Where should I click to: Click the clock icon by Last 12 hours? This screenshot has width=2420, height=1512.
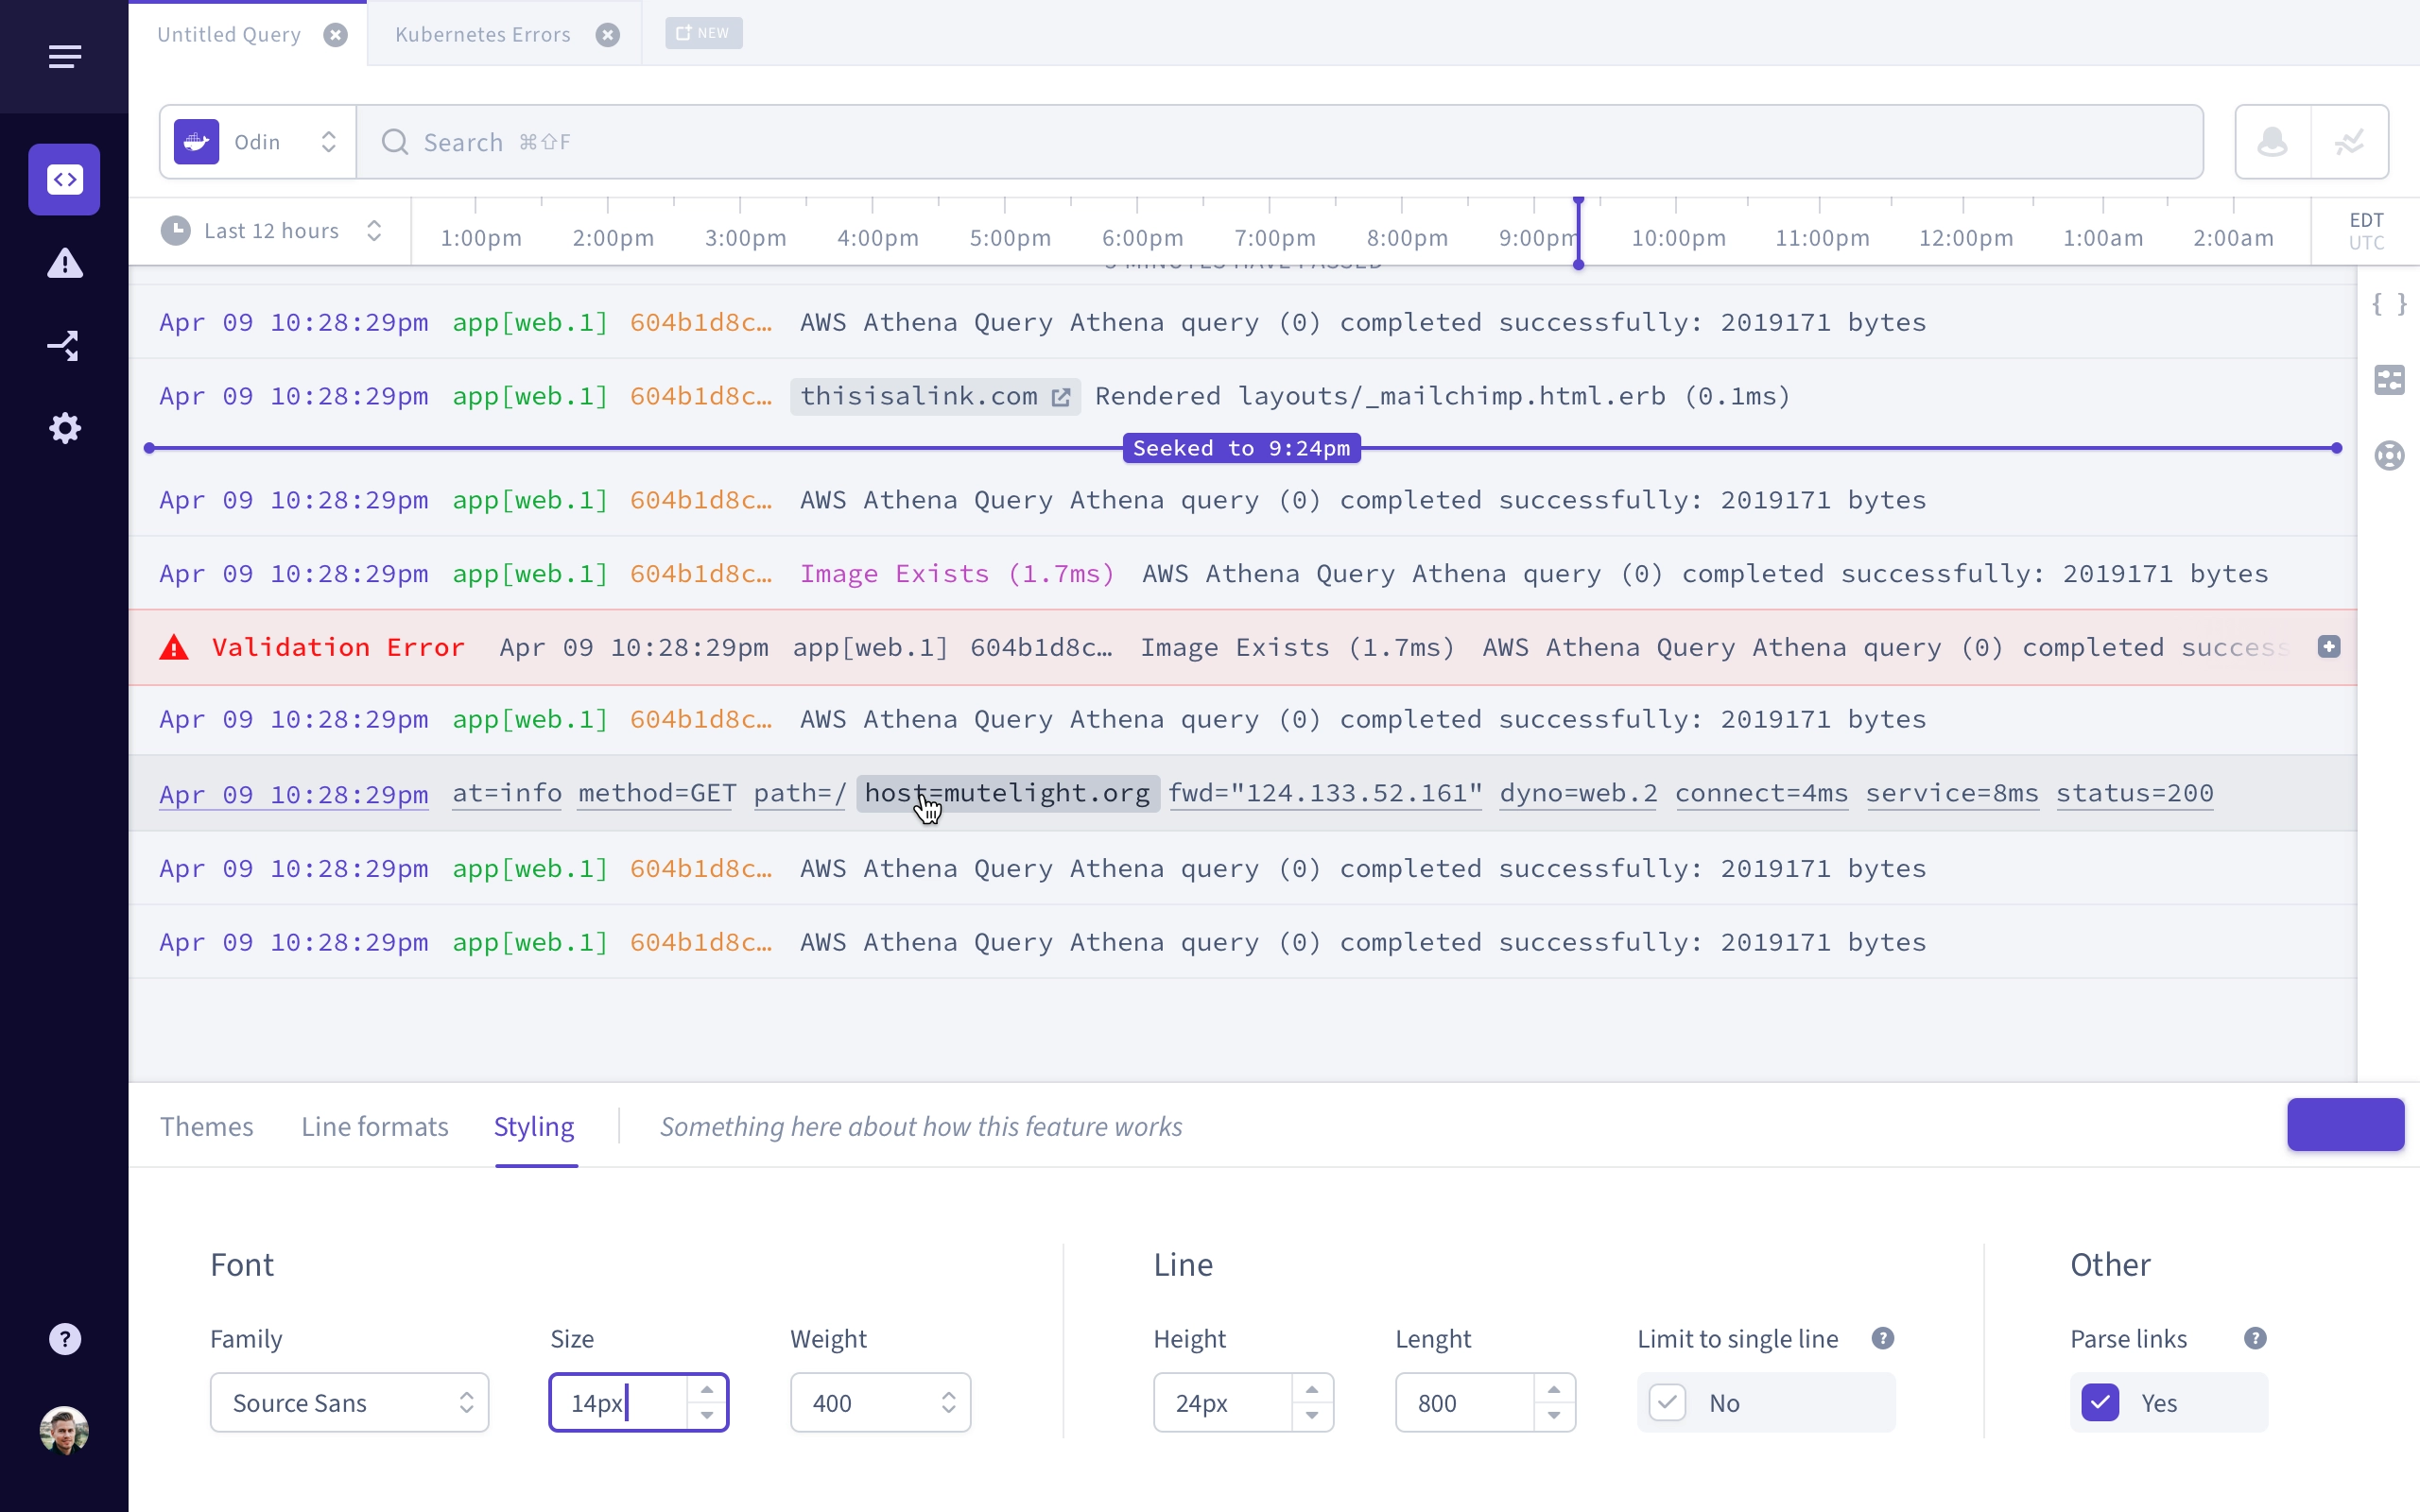[x=176, y=231]
